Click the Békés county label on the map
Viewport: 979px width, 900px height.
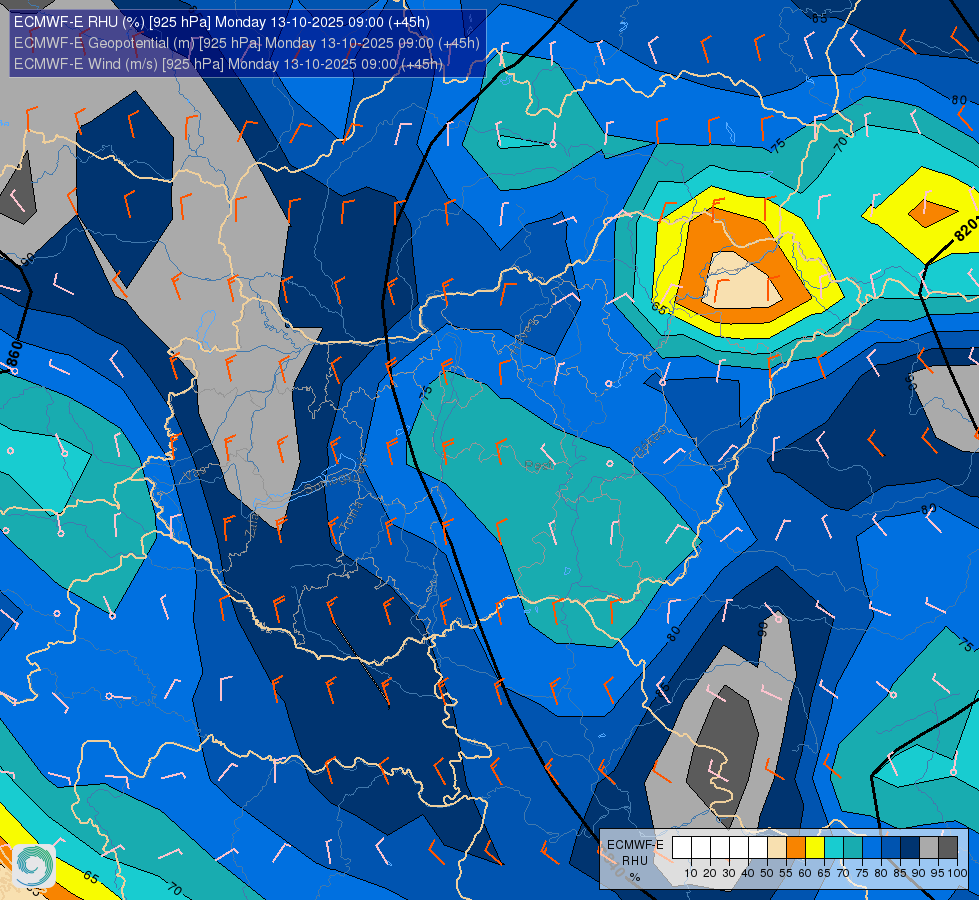tap(650, 443)
